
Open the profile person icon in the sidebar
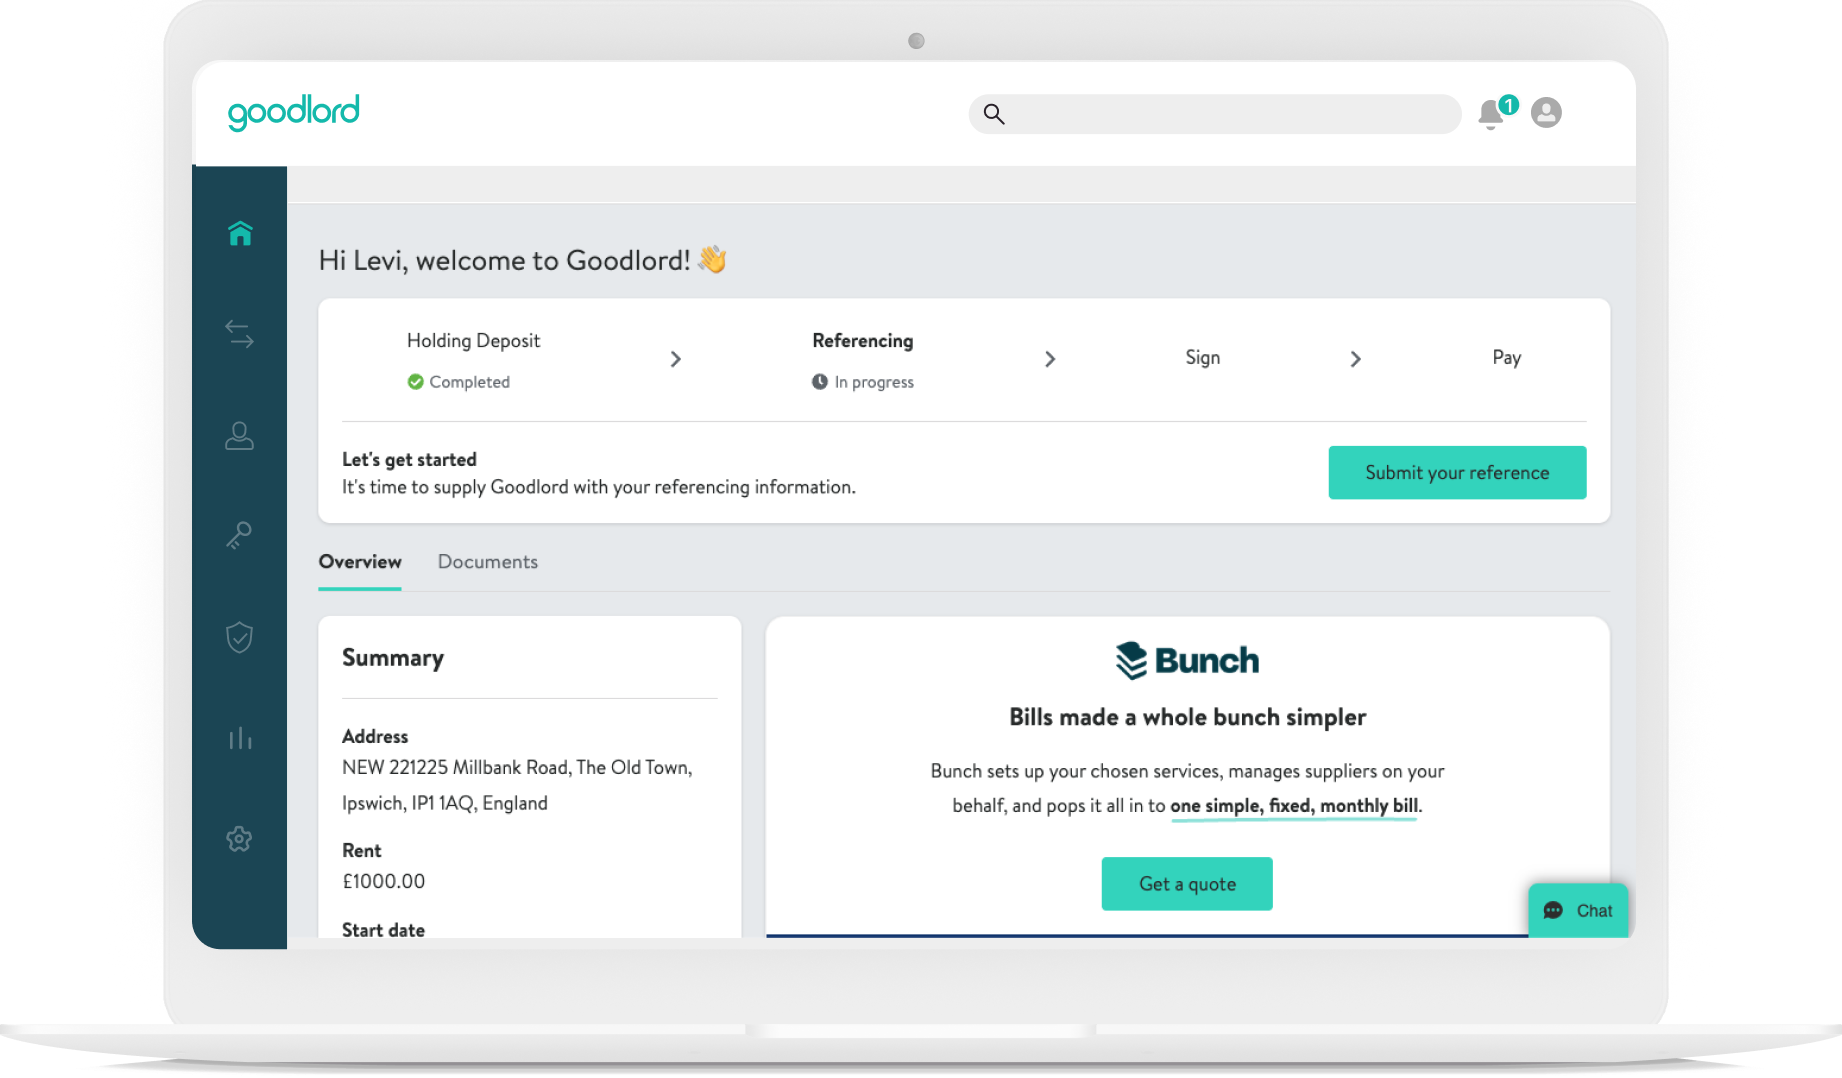tap(240, 436)
